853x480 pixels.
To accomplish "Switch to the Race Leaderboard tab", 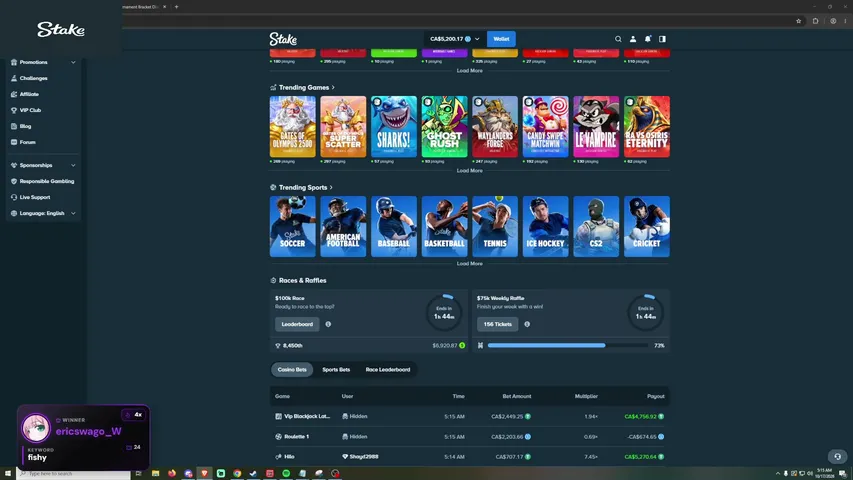I will click(x=388, y=370).
